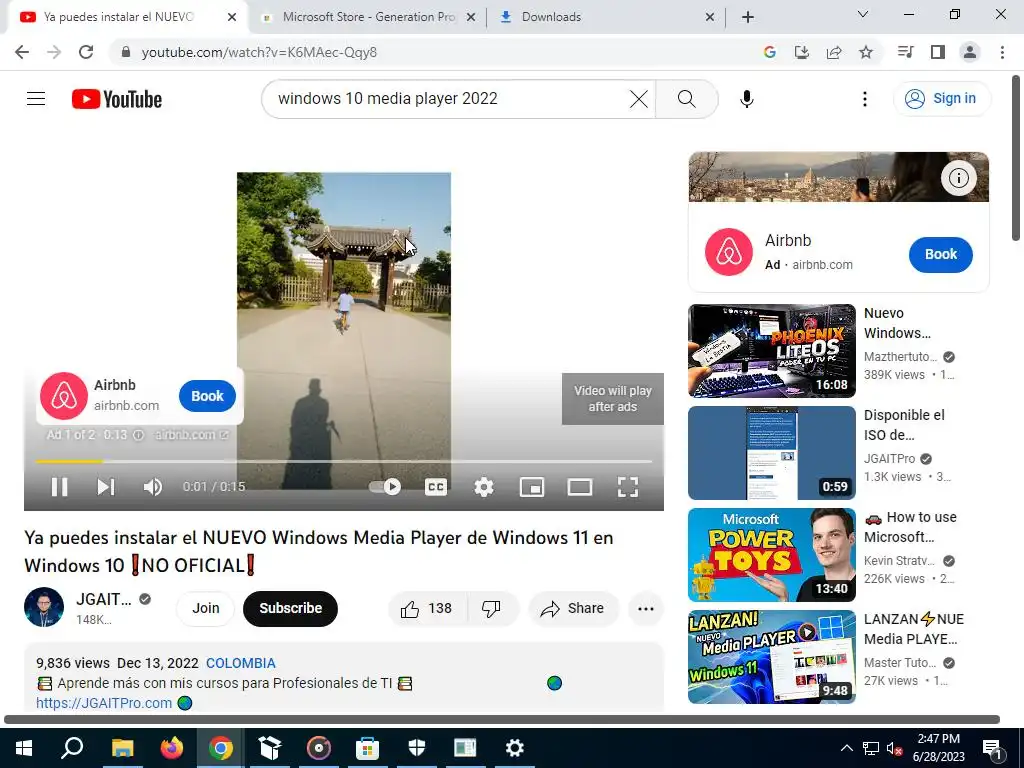Bookmark this page with the star
The height and width of the screenshot is (768, 1024).
866,52
